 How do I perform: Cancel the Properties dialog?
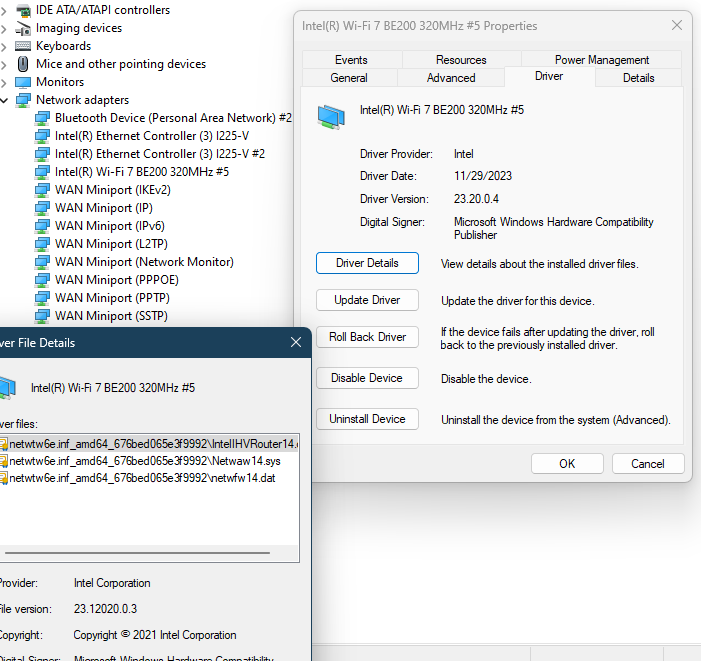(x=648, y=463)
